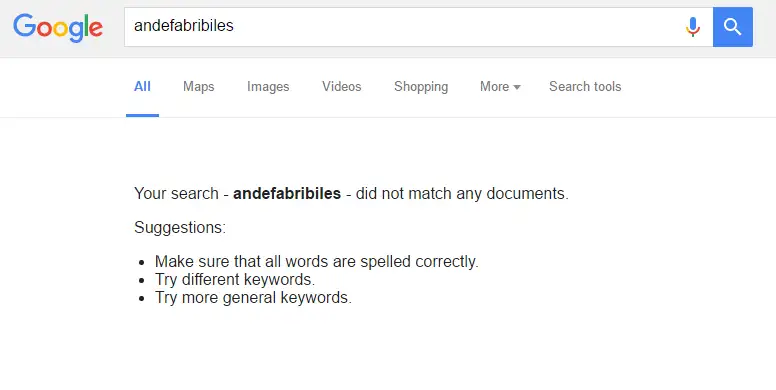Image resolution: width=776 pixels, height=390 pixels.
Task: Click the 'Try different keywords' suggestion
Action: click(235, 280)
